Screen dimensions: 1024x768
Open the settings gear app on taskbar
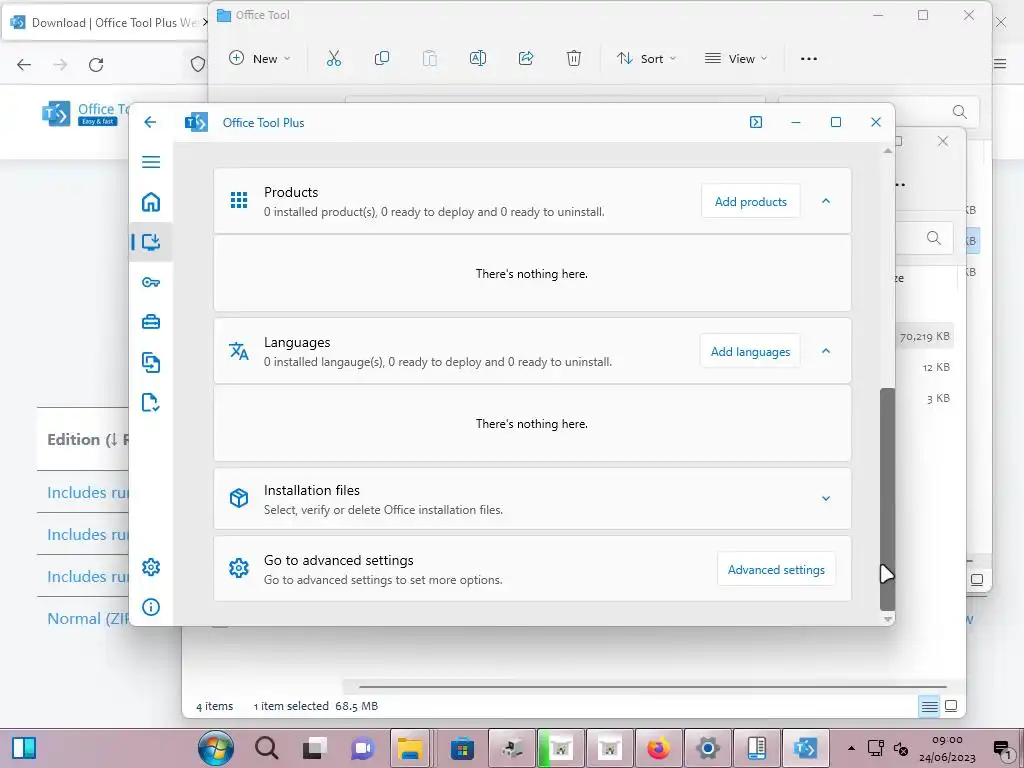pyautogui.click(x=707, y=748)
